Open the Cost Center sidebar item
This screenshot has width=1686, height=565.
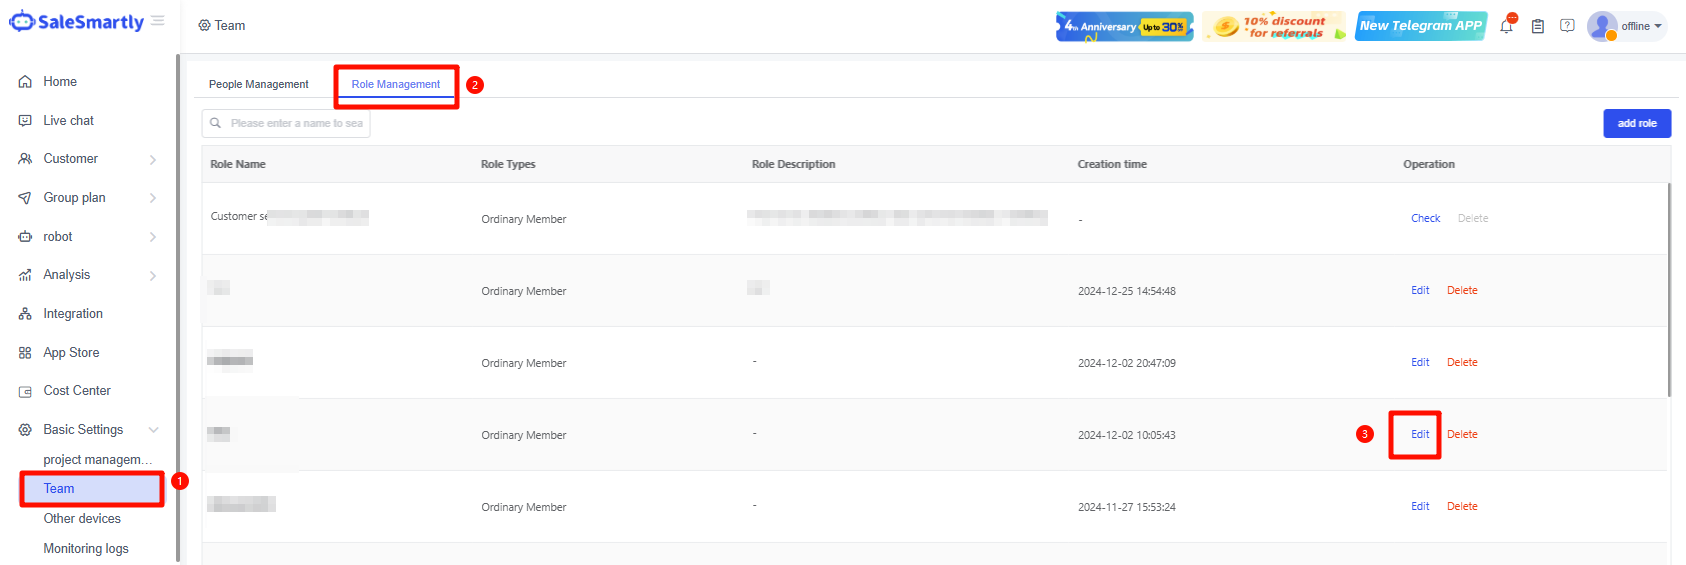77,391
